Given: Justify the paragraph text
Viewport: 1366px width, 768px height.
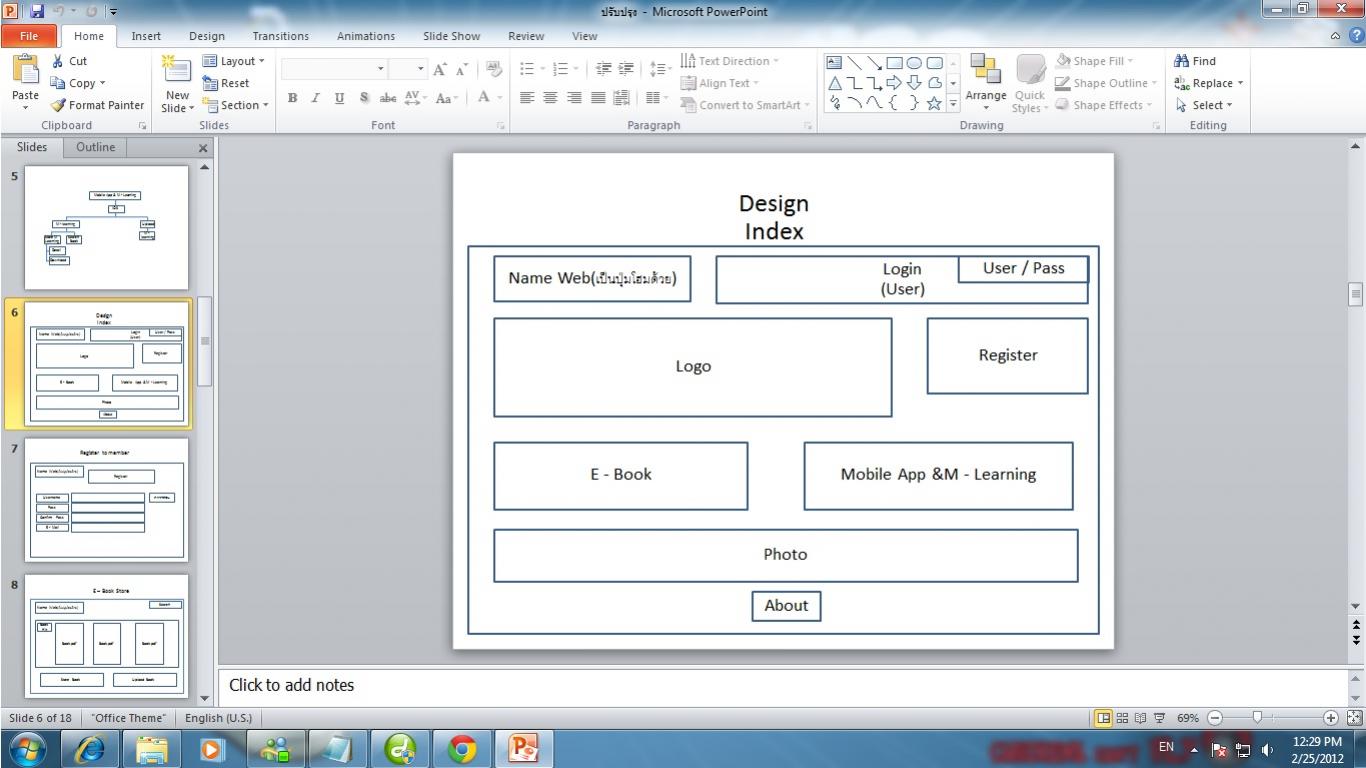Looking at the screenshot, I should (598, 97).
